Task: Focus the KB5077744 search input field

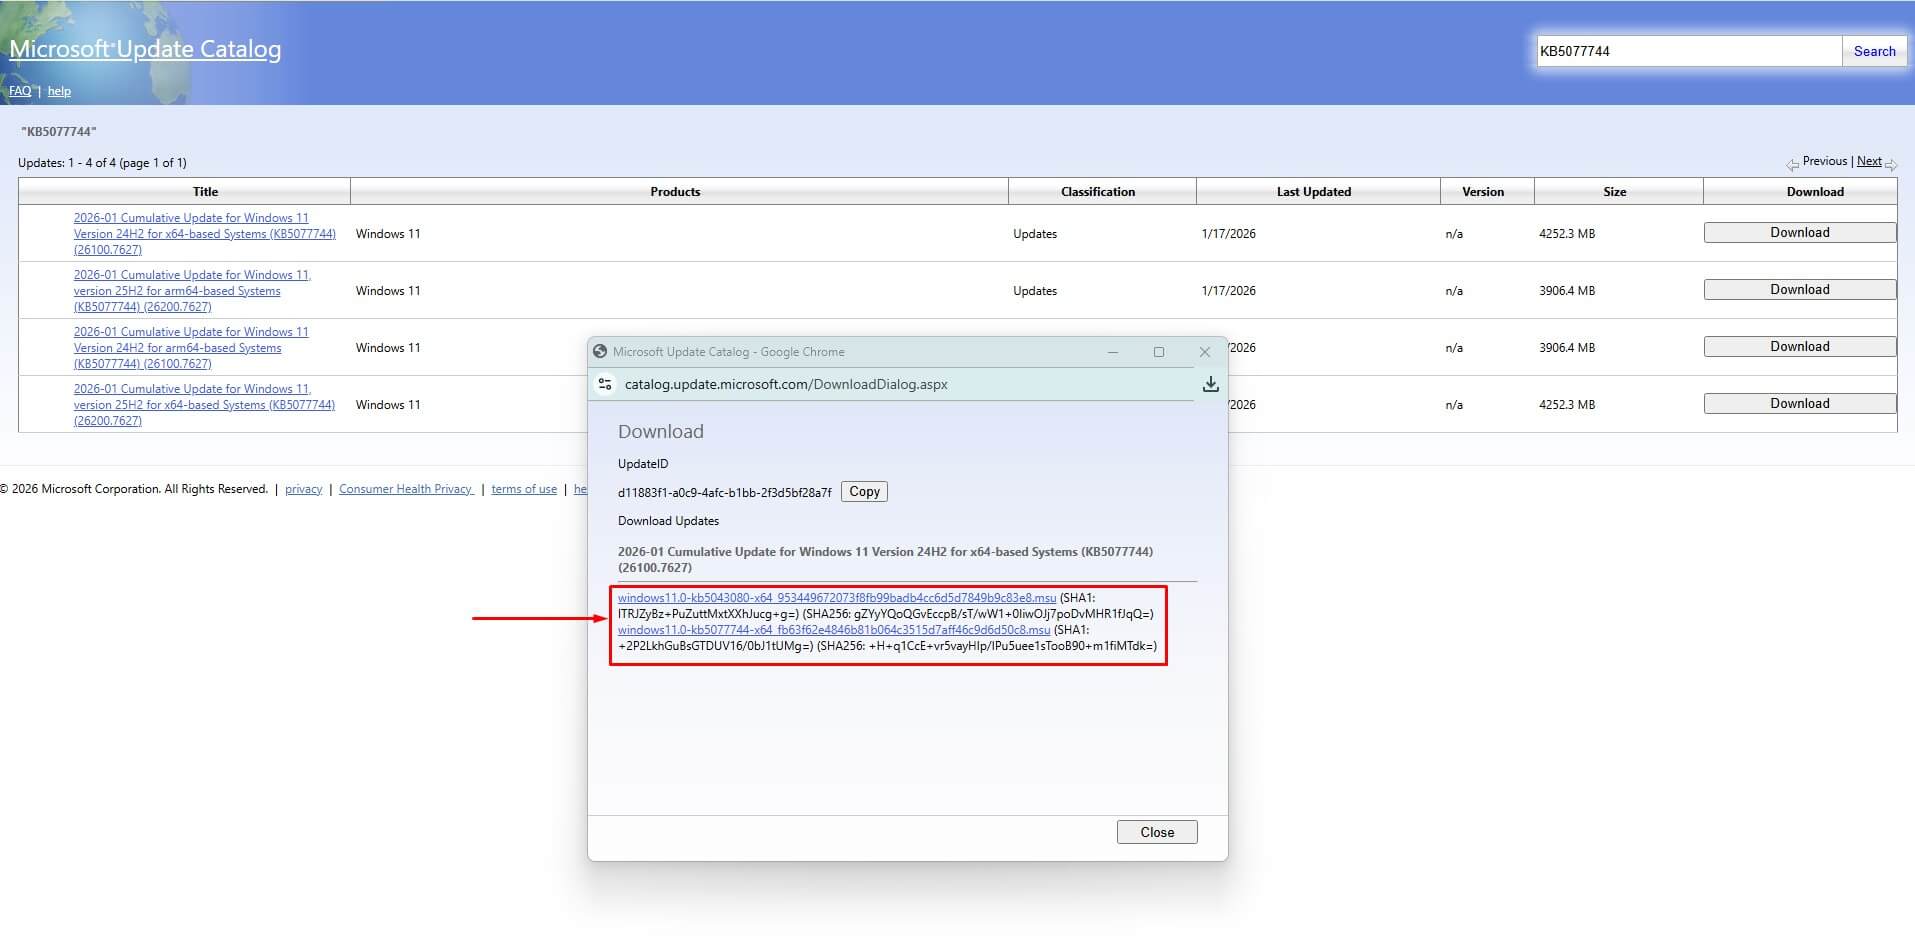Action: [x=1689, y=51]
